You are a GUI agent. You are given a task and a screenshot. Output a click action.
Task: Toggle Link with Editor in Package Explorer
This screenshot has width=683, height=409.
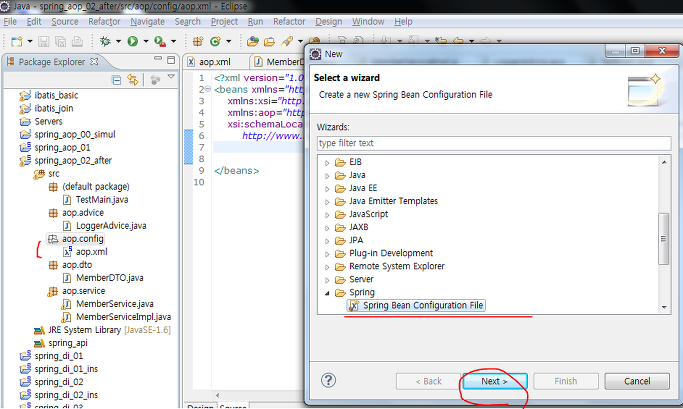(132, 80)
